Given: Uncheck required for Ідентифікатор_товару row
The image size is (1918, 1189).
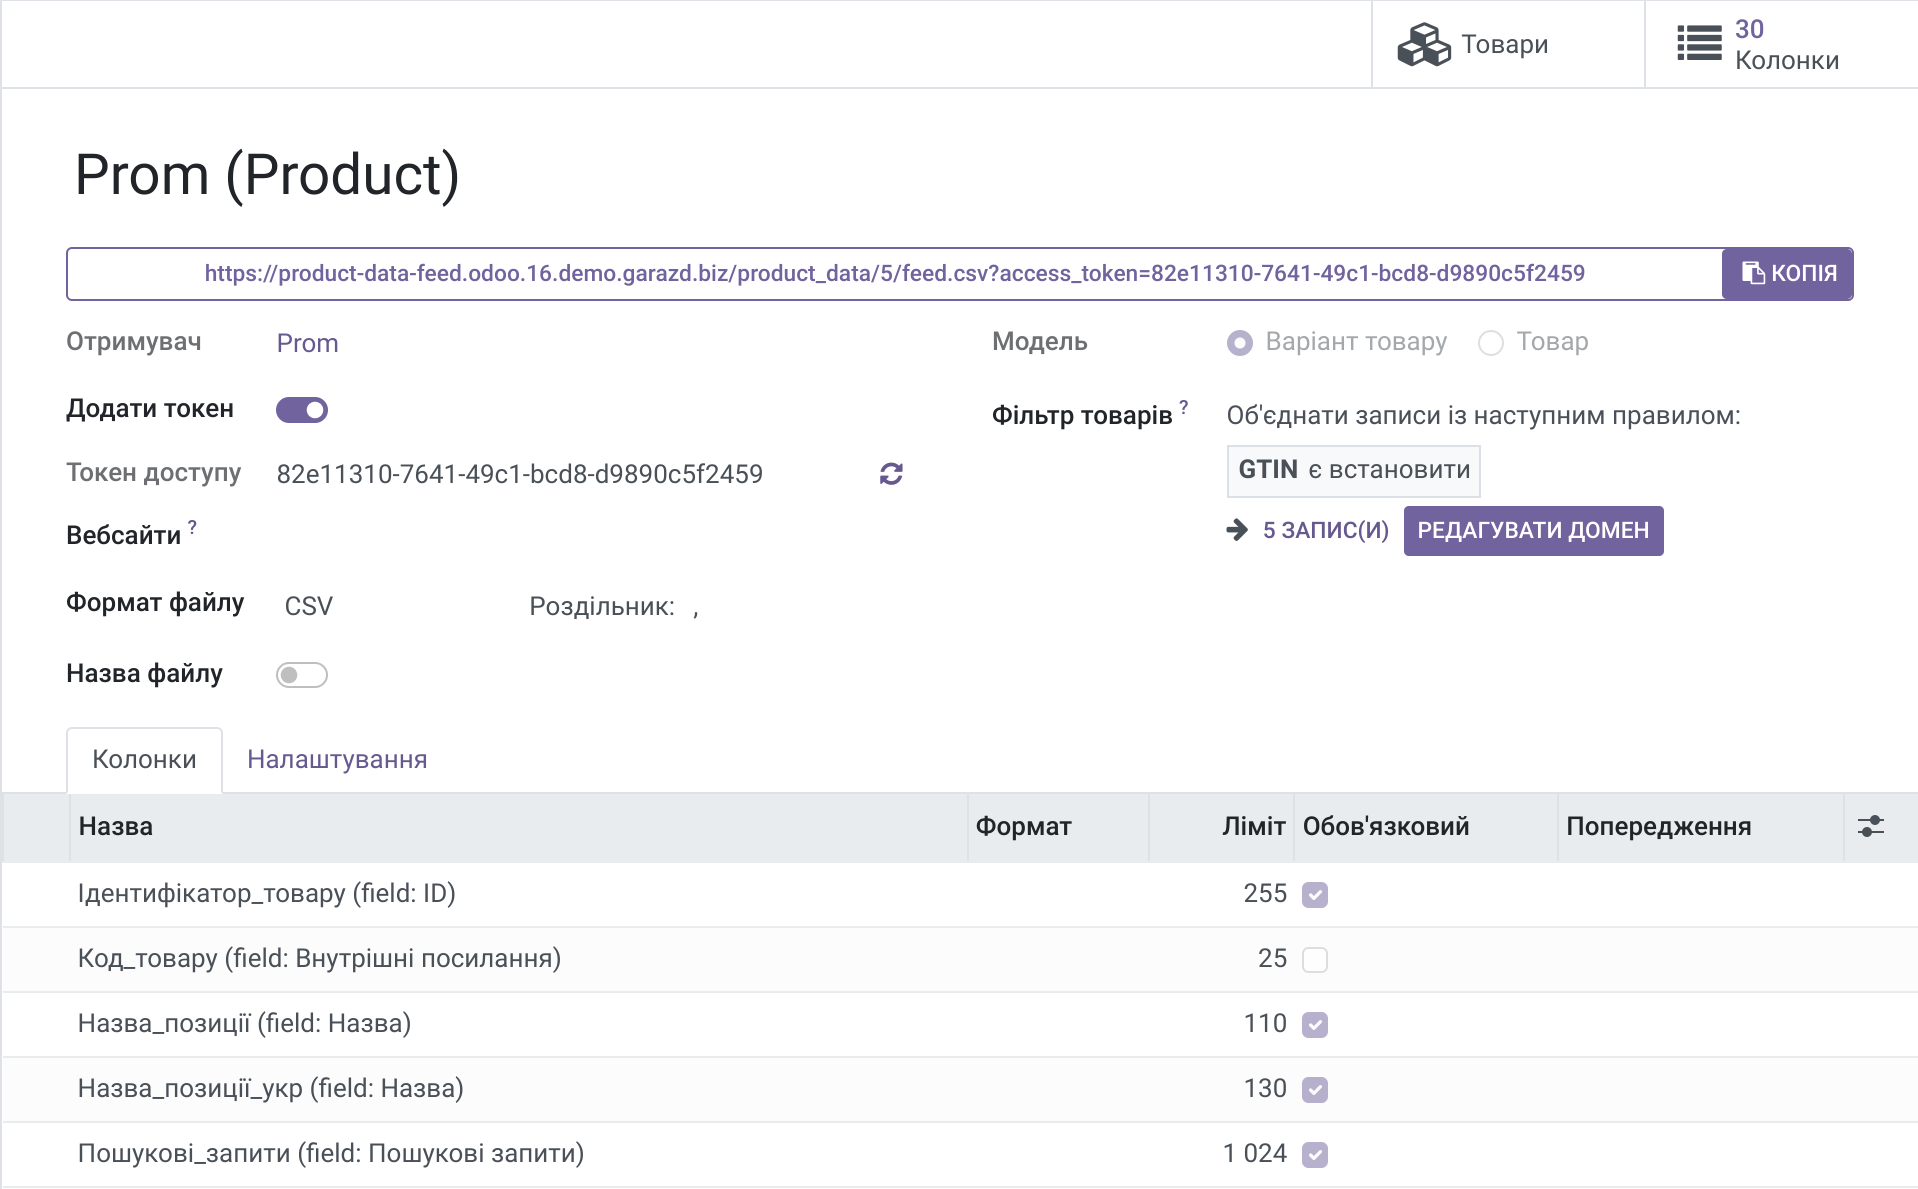Looking at the screenshot, I should pyautogui.click(x=1315, y=895).
